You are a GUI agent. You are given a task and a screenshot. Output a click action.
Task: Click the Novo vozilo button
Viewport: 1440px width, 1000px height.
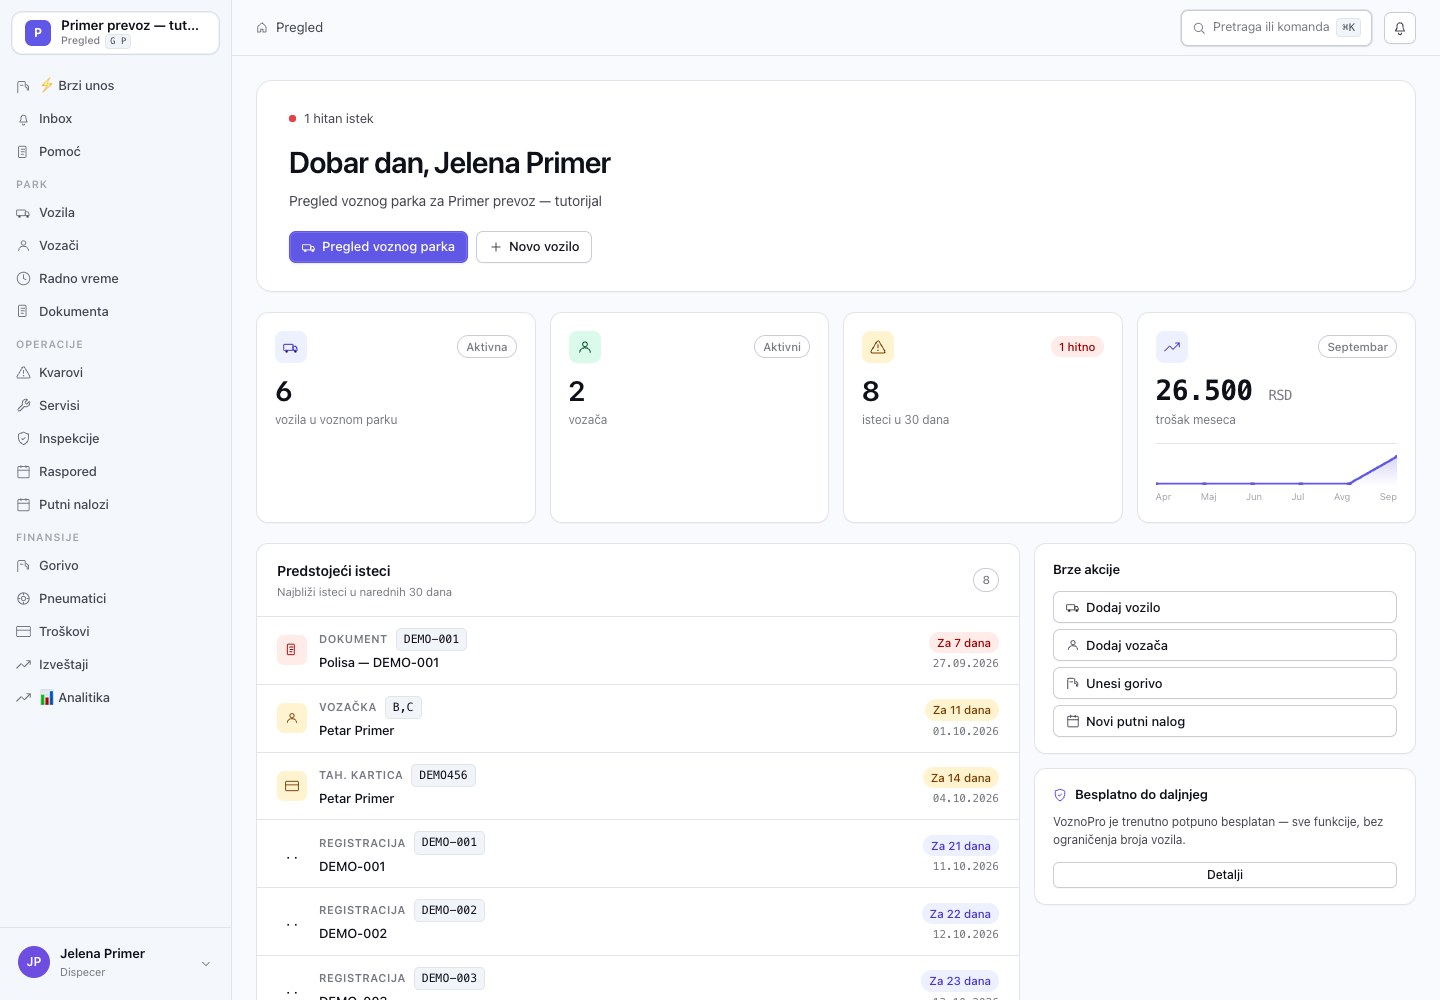pyautogui.click(x=534, y=247)
